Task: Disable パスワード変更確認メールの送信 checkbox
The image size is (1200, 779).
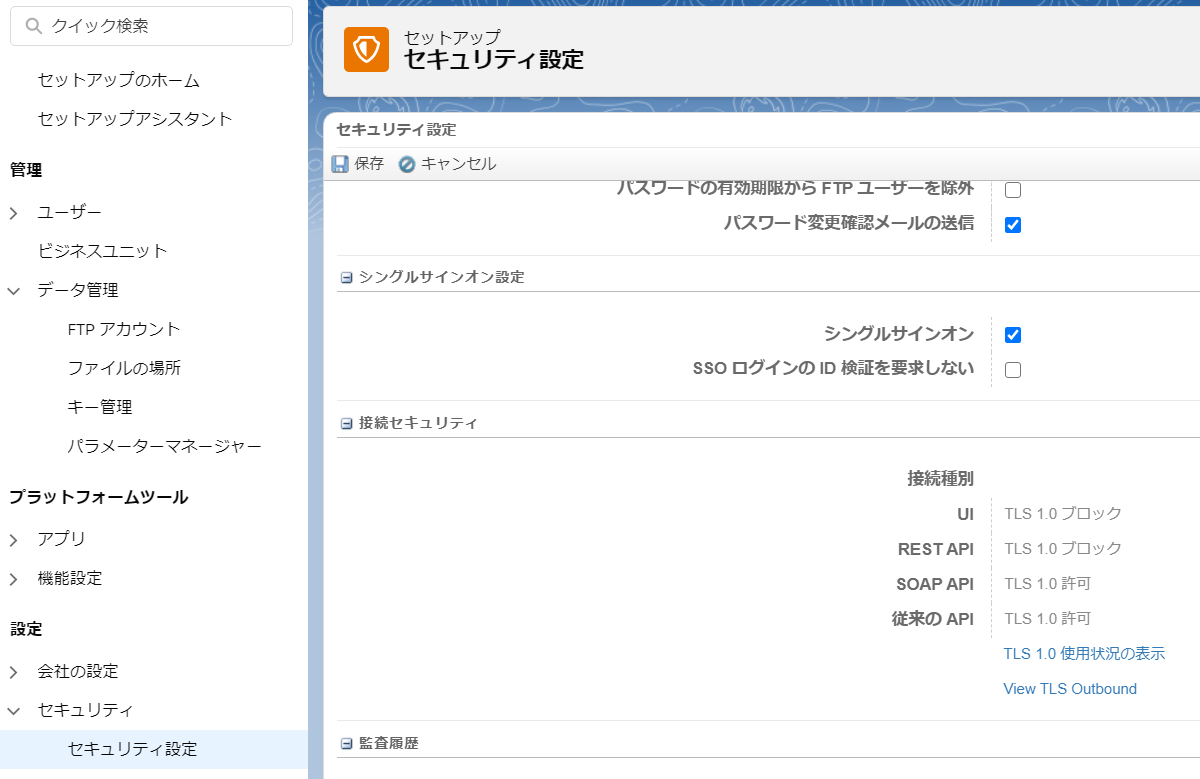Action: point(1012,224)
